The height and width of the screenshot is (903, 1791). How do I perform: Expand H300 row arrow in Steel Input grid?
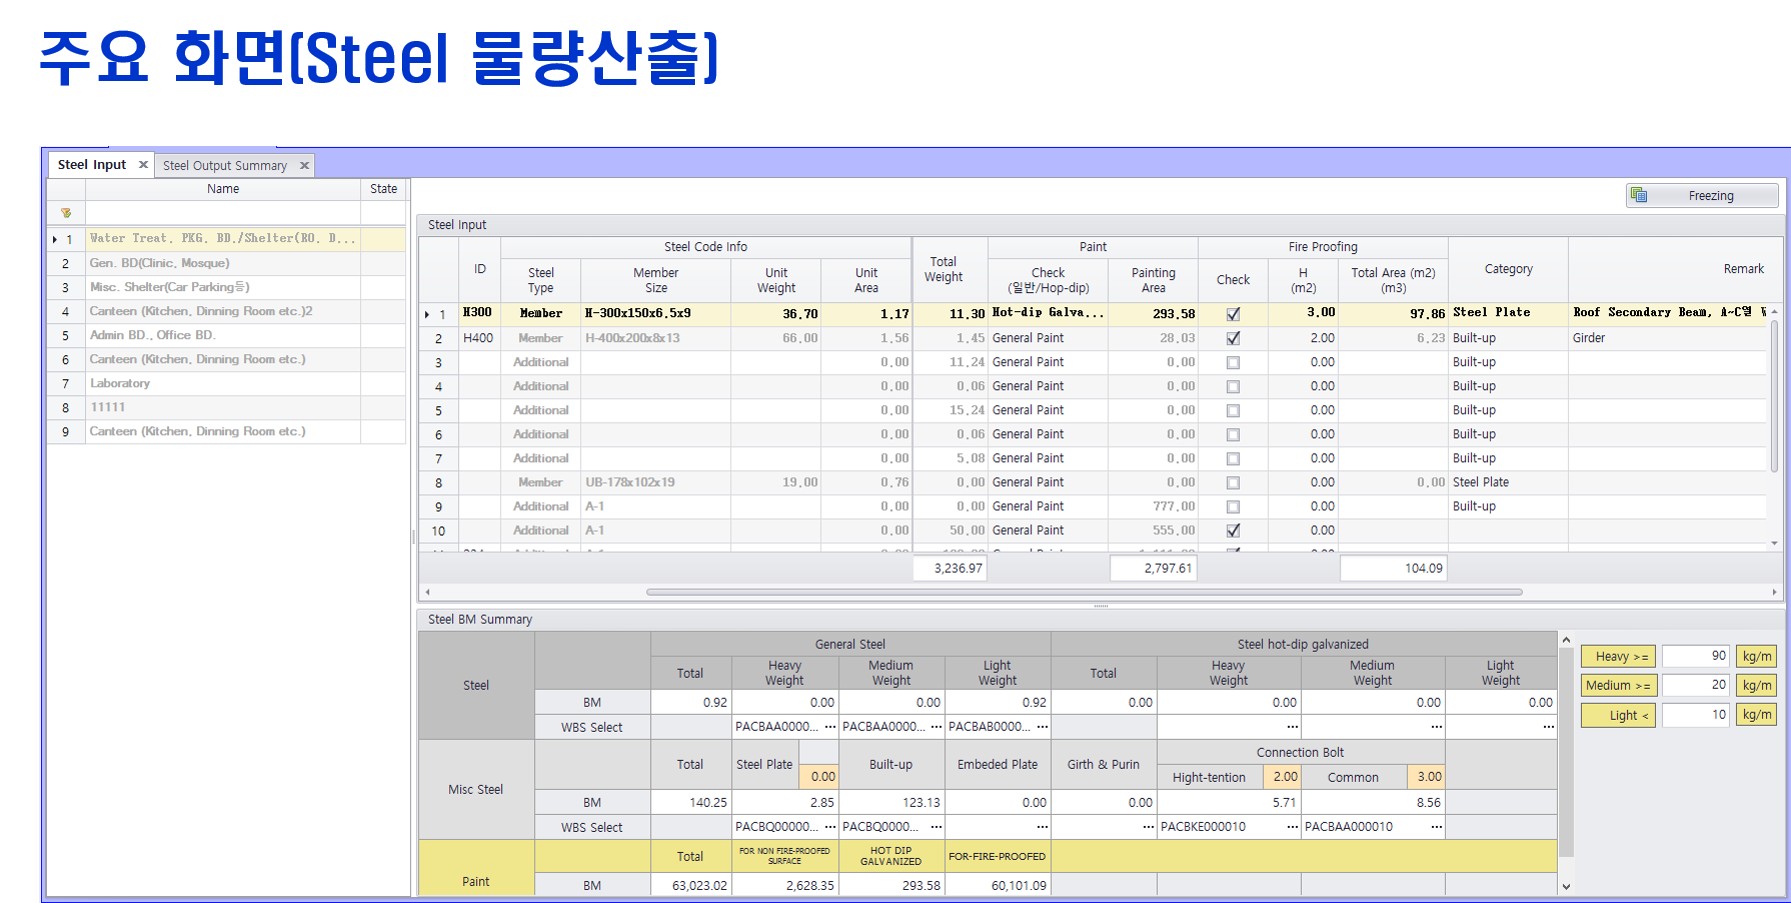[427, 314]
